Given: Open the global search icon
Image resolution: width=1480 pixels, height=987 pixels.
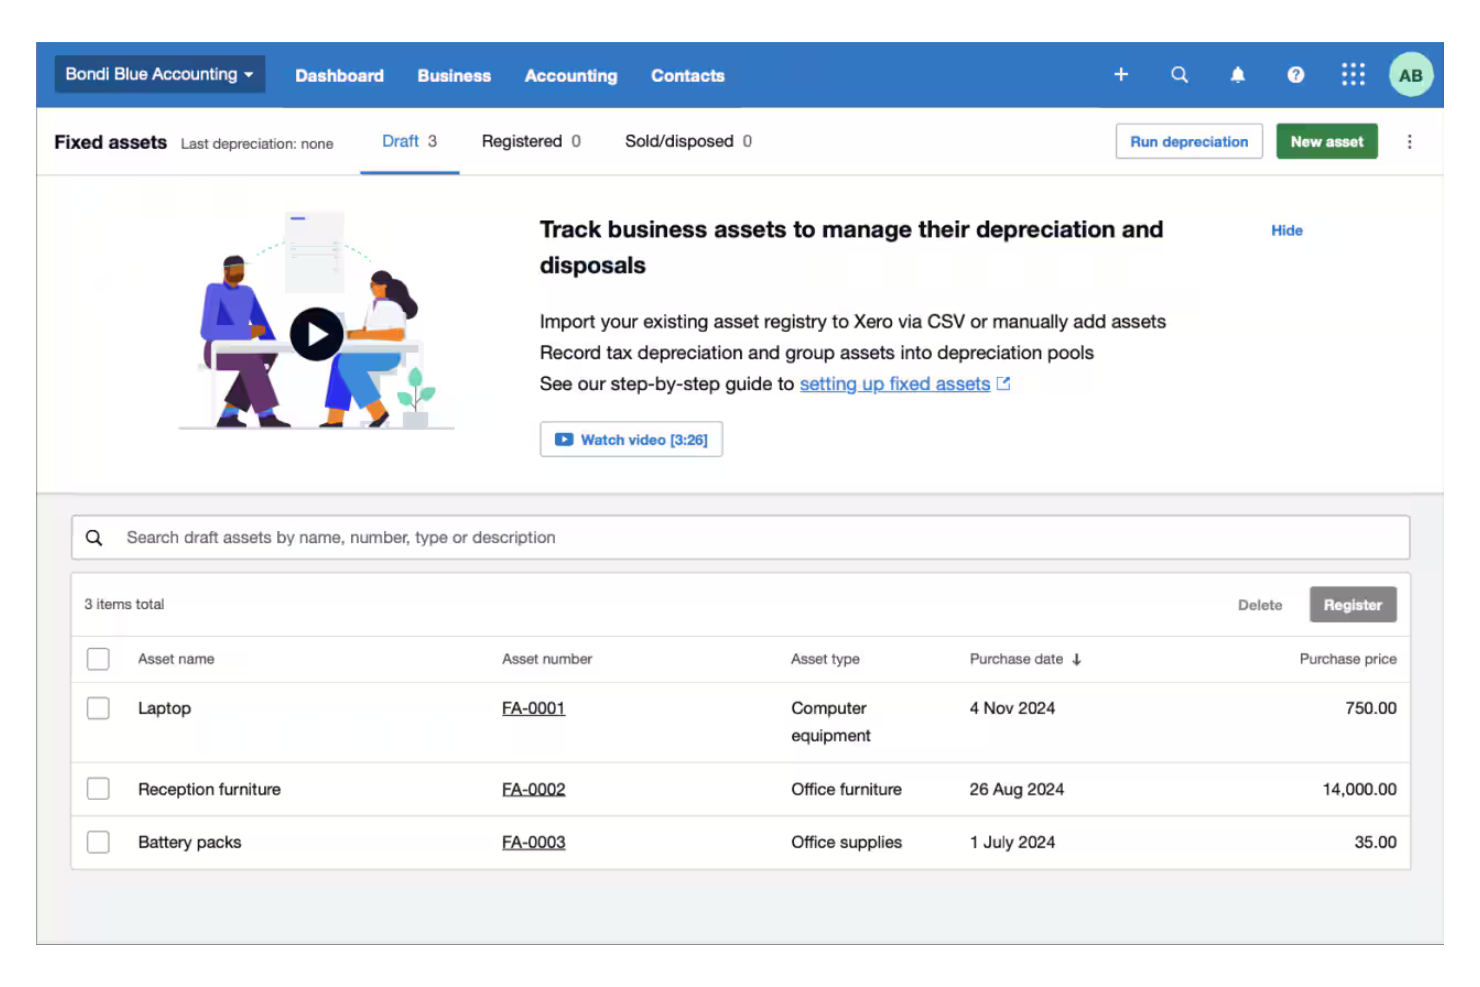Looking at the screenshot, I should tap(1180, 74).
